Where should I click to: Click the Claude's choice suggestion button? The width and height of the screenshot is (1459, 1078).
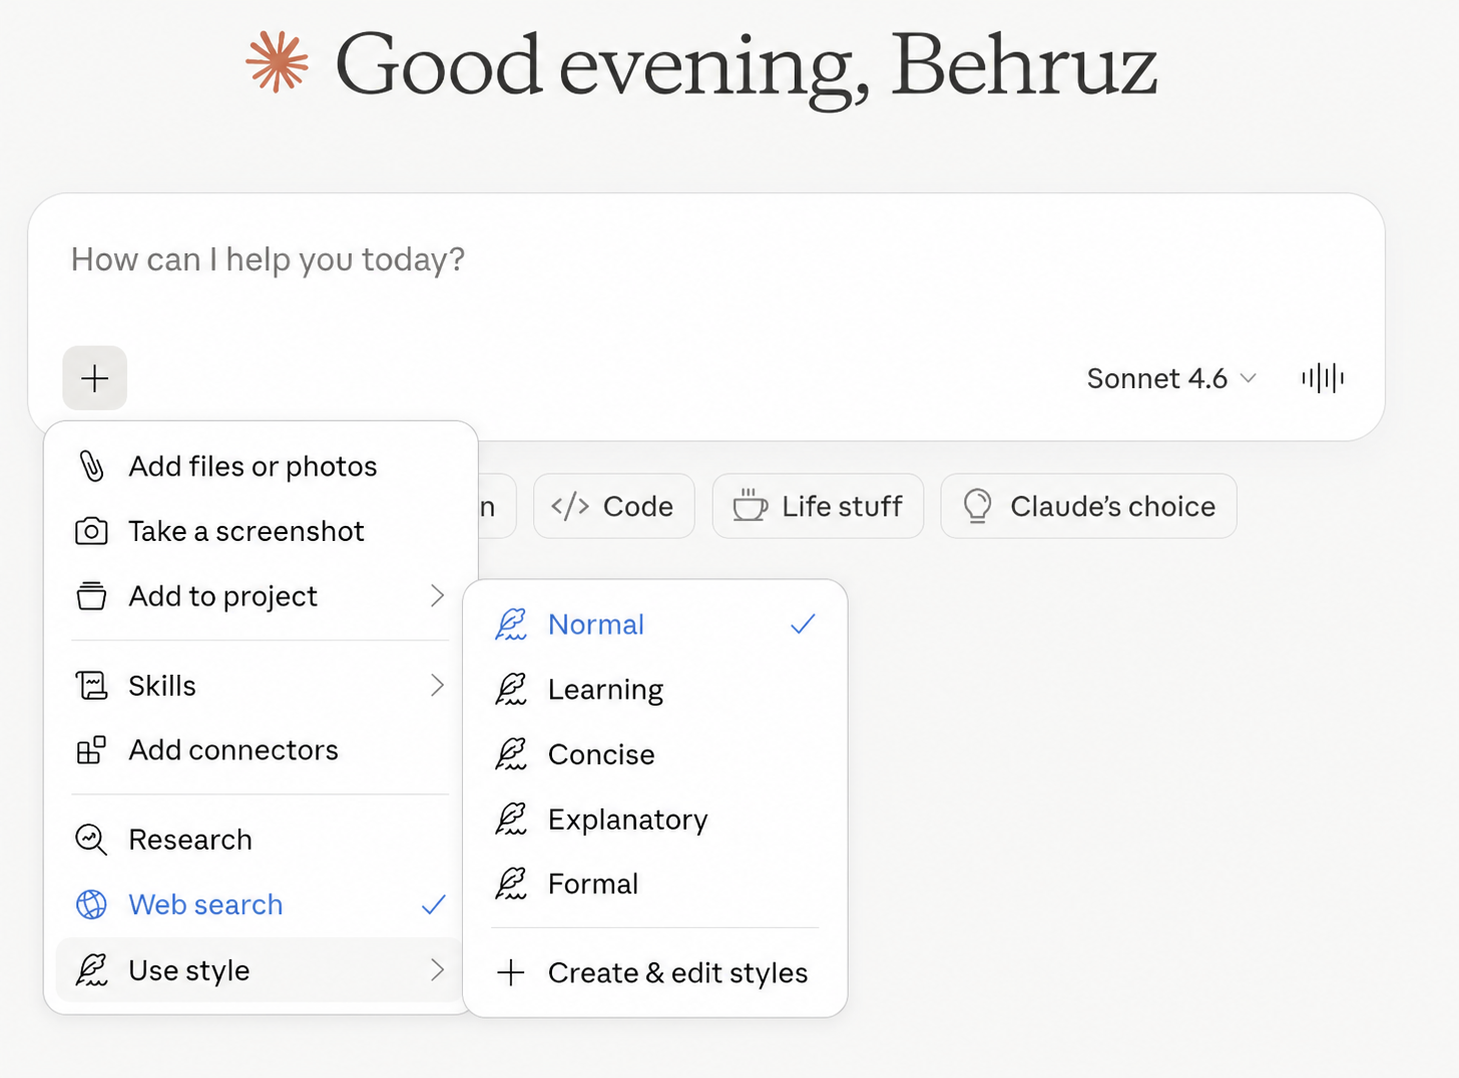(x=1089, y=506)
